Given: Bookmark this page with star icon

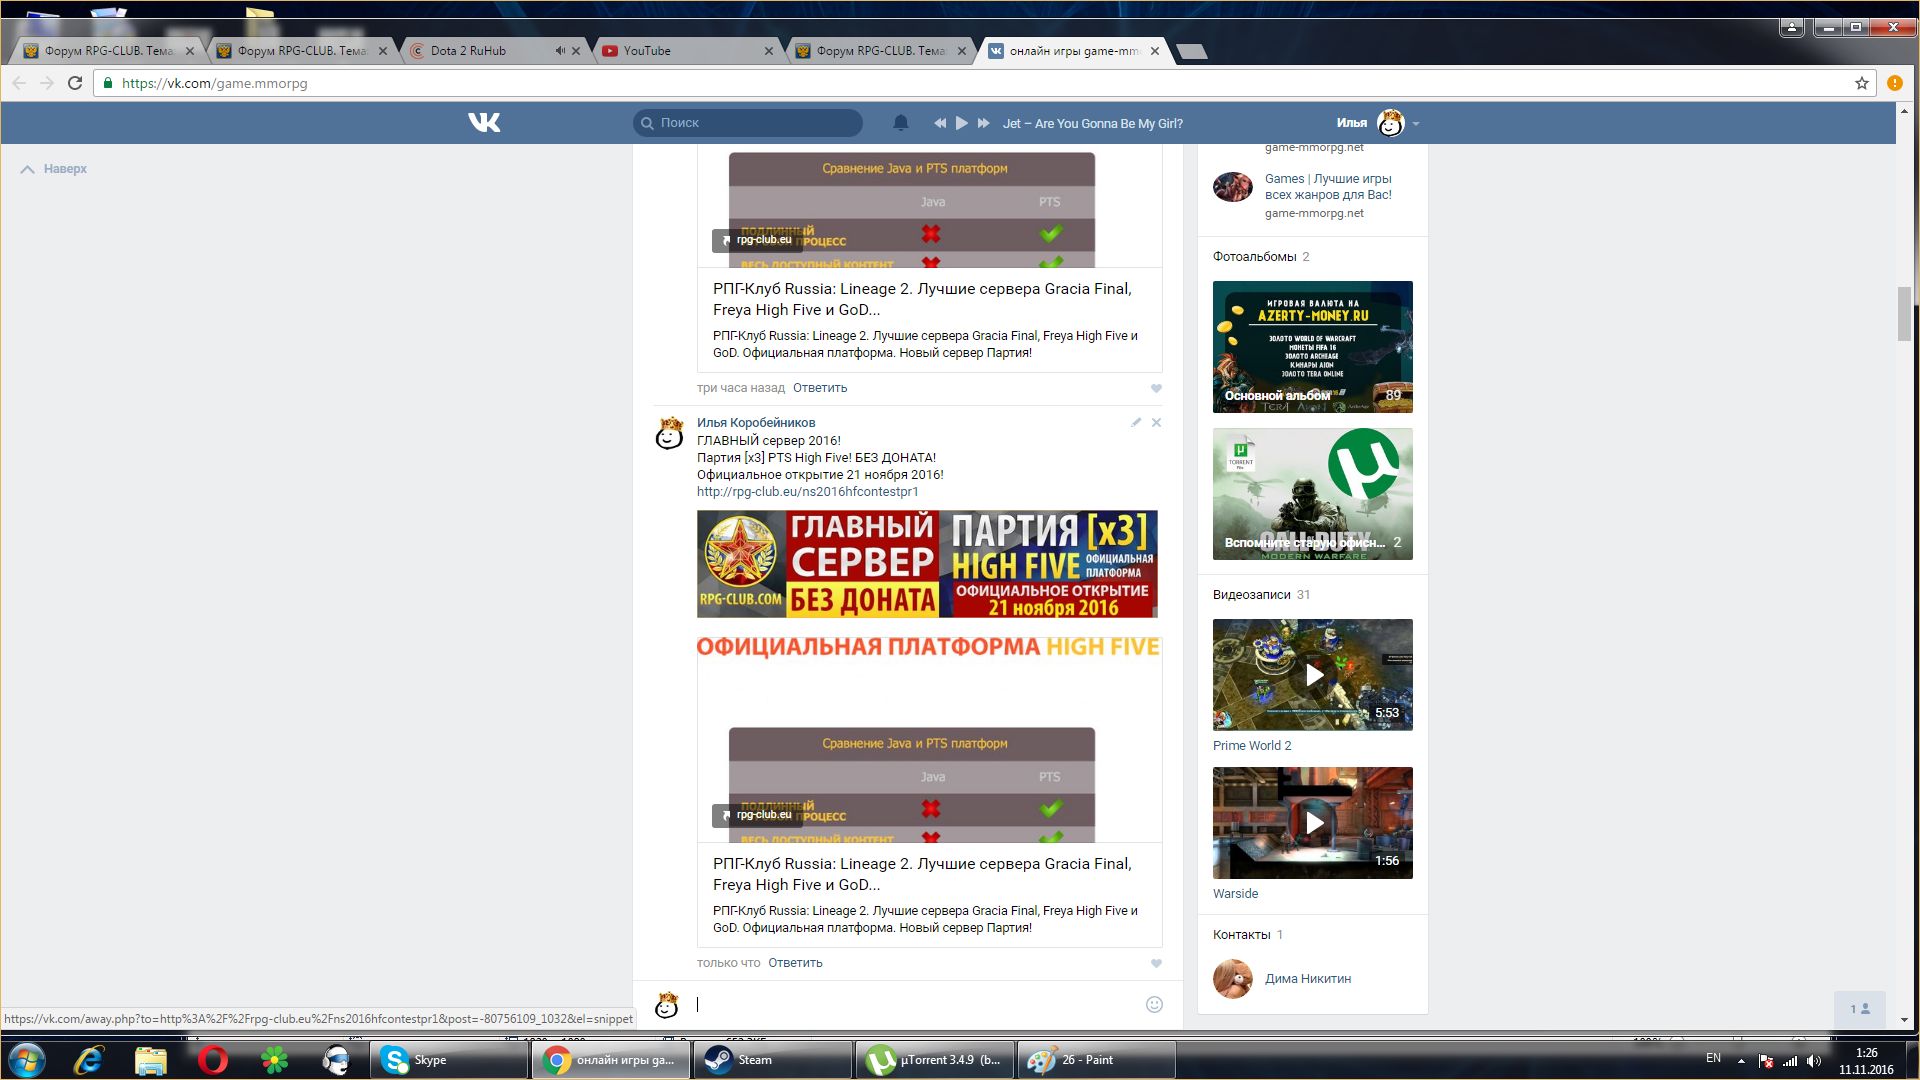Looking at the screenshot, I should point(1861,83).
